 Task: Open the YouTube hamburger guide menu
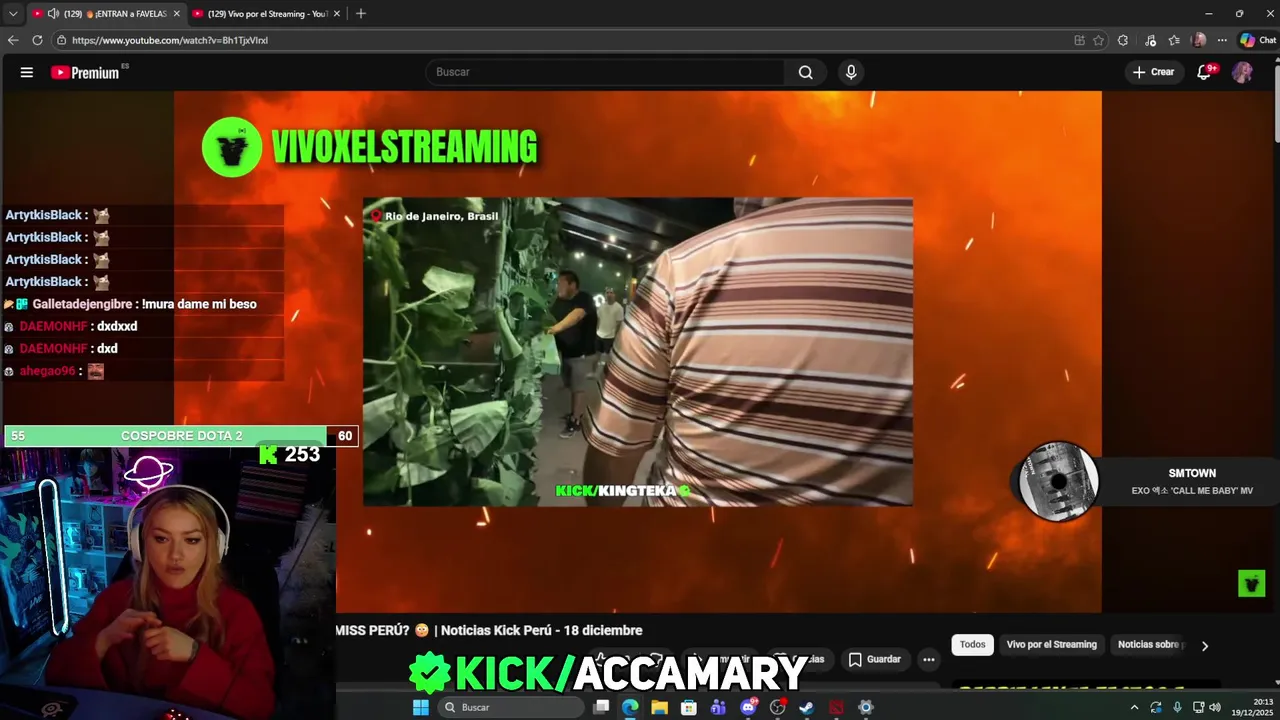(x=27, y=72)
